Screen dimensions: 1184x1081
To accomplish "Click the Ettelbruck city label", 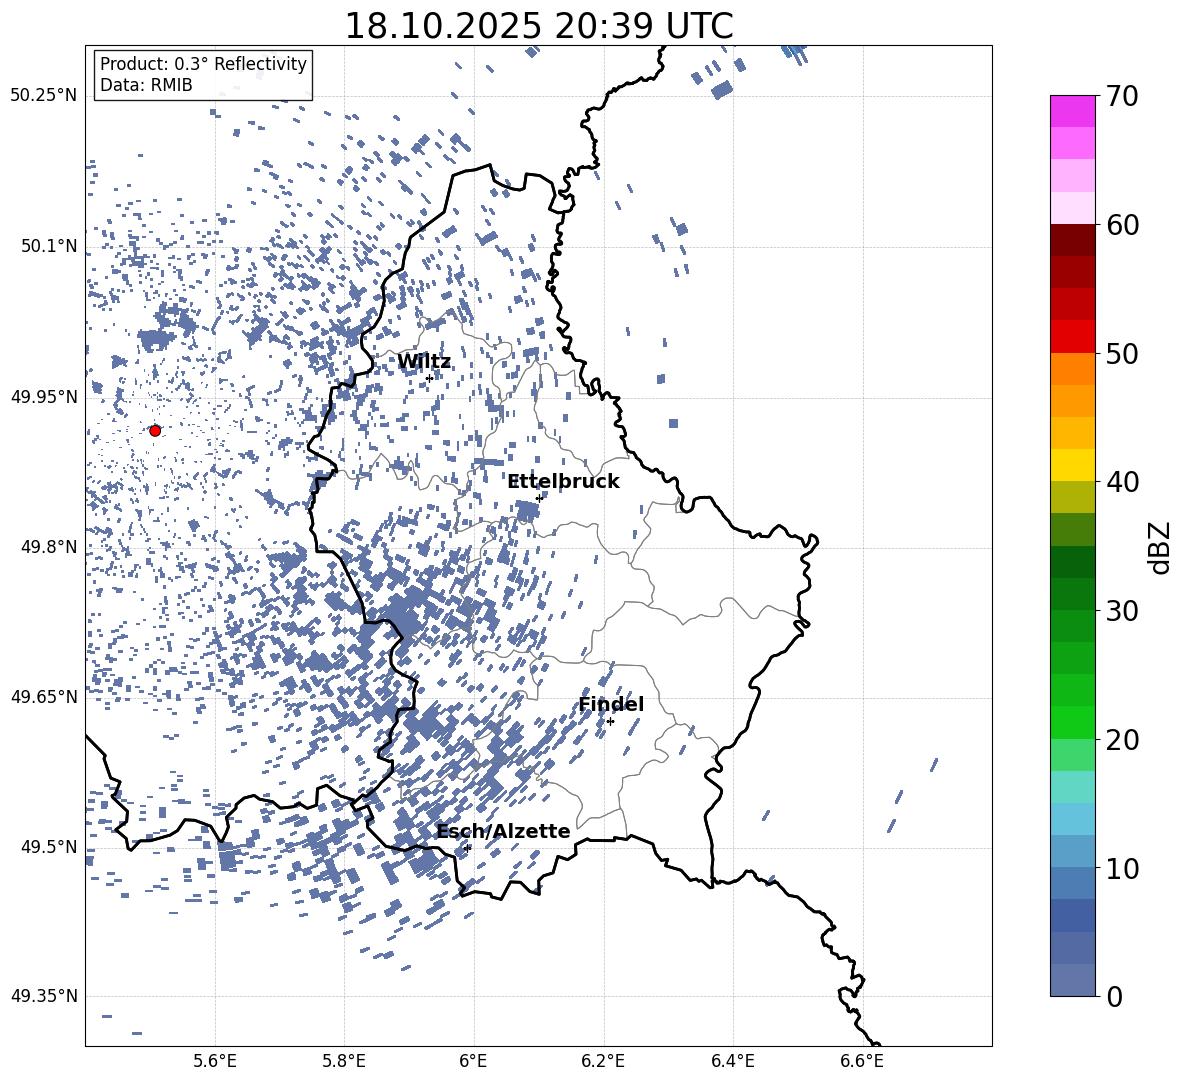I will click(x=563, y=482).
